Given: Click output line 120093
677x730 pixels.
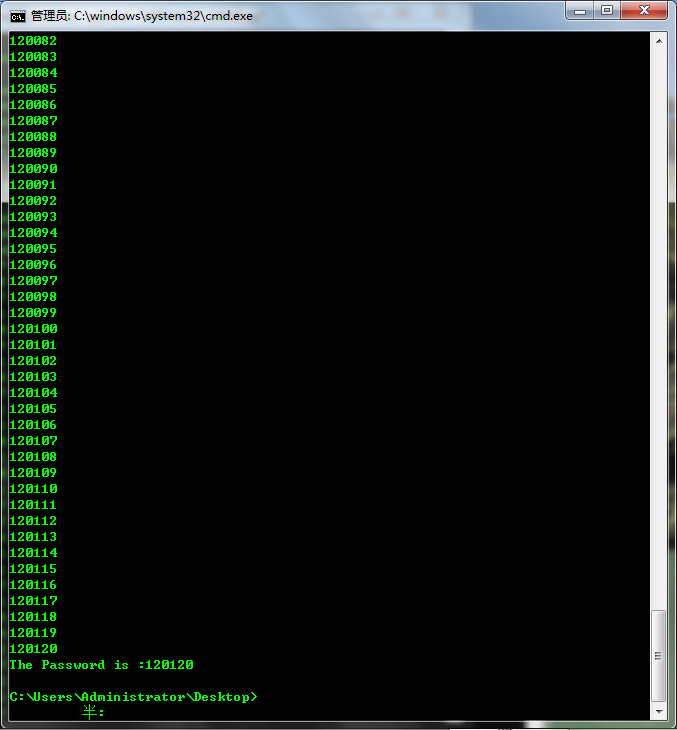Looking at the screenshot, I should point(33,217).
